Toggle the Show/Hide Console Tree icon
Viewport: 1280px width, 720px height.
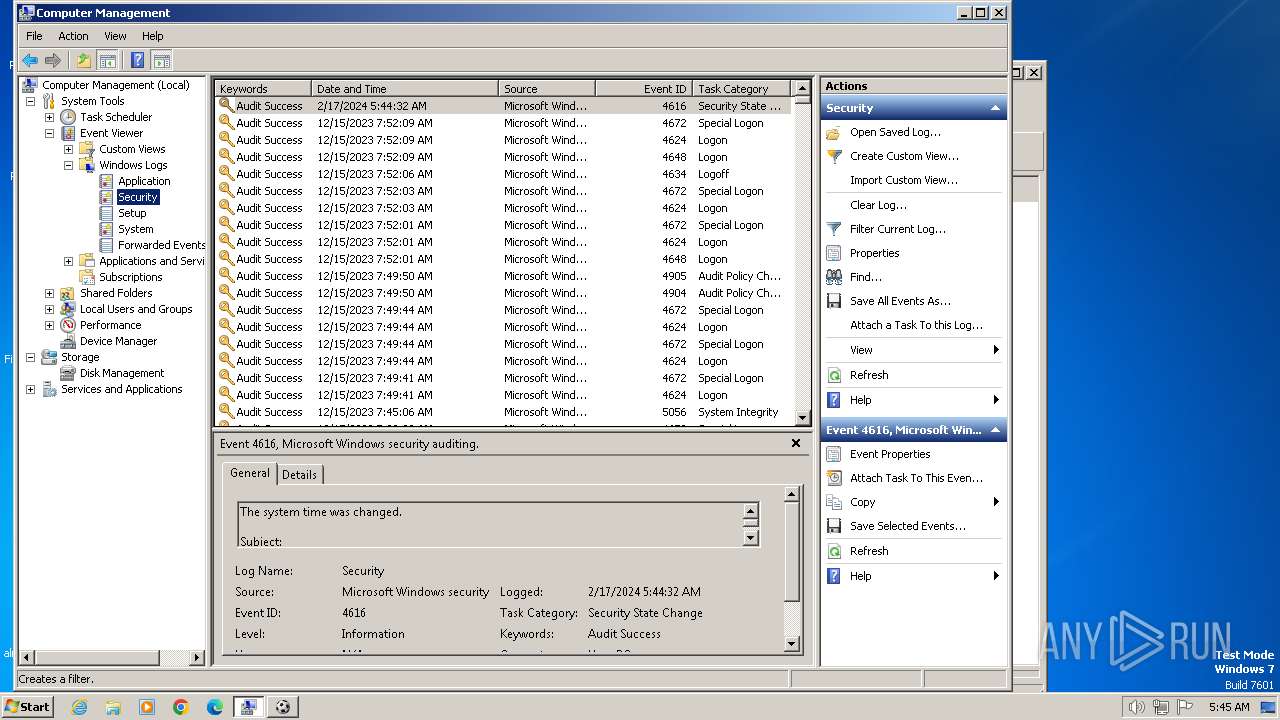(x=107, y=60)
